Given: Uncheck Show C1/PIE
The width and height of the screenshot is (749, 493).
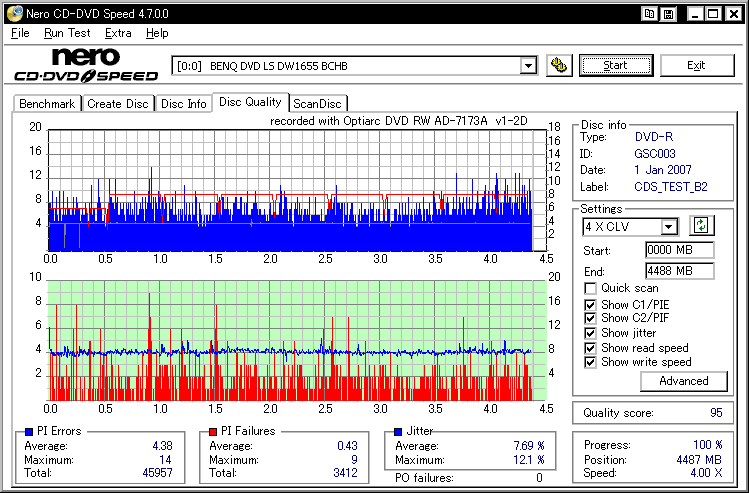Looking at the screenshot, I should (x=590, y=305).
